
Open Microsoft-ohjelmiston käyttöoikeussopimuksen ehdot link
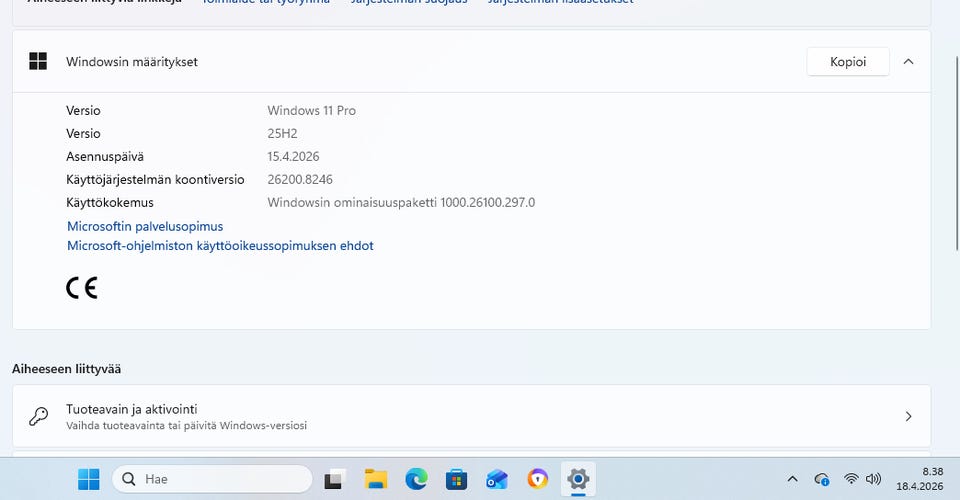(x=220, y=246)
